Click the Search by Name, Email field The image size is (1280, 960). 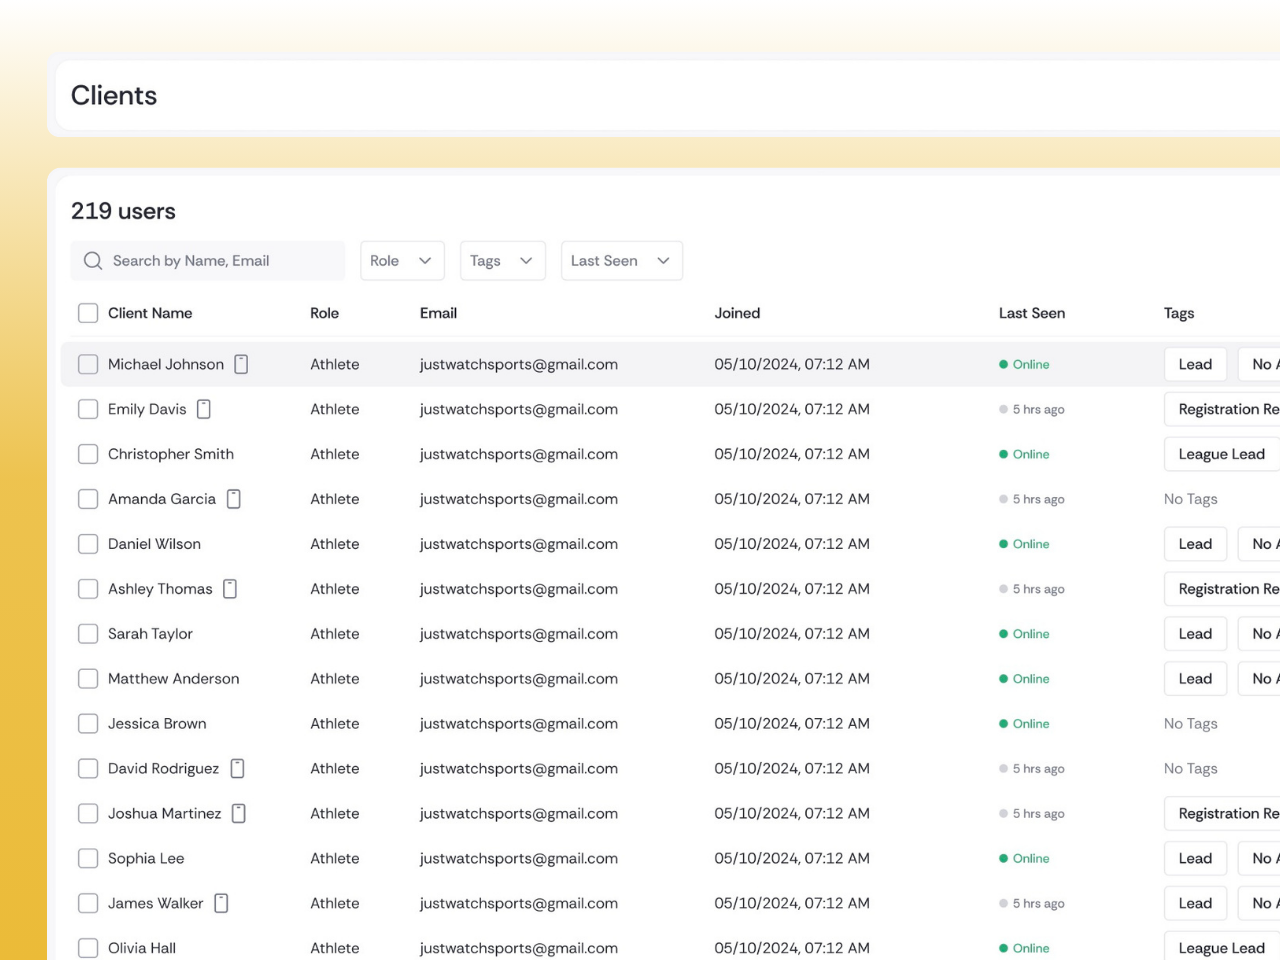pos(208,261)
